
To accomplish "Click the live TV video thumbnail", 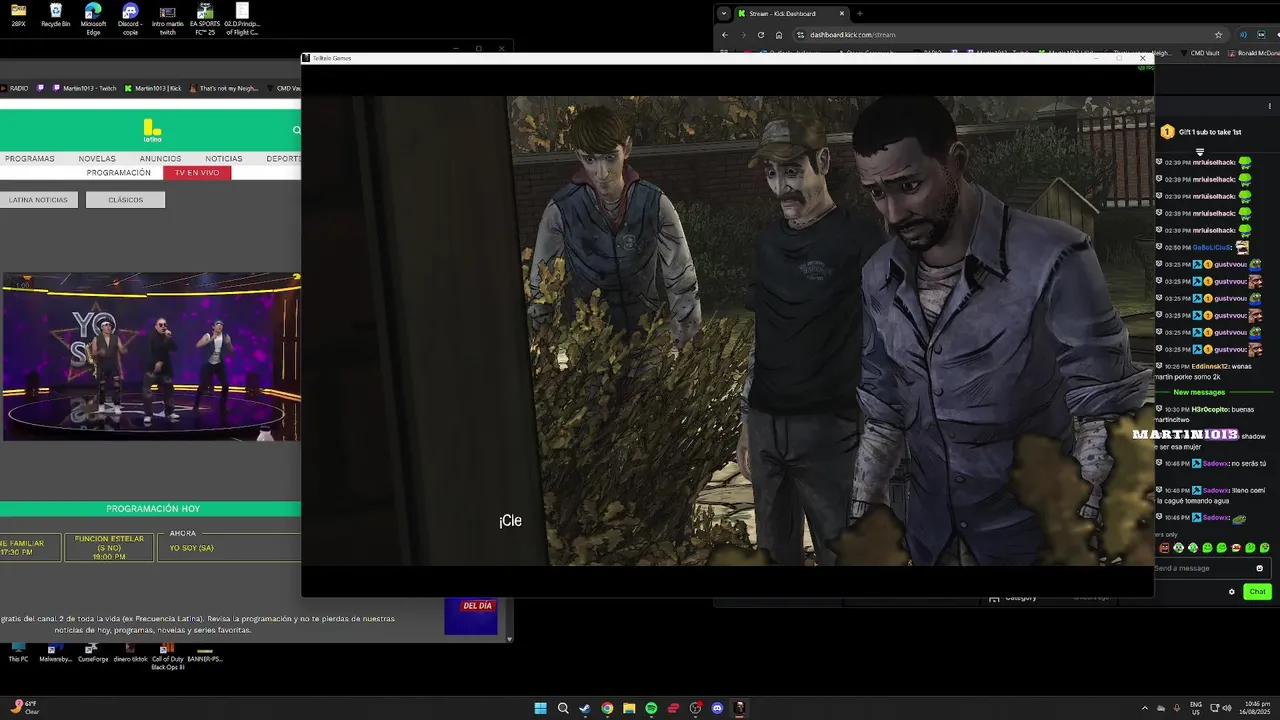I will 151,357.
